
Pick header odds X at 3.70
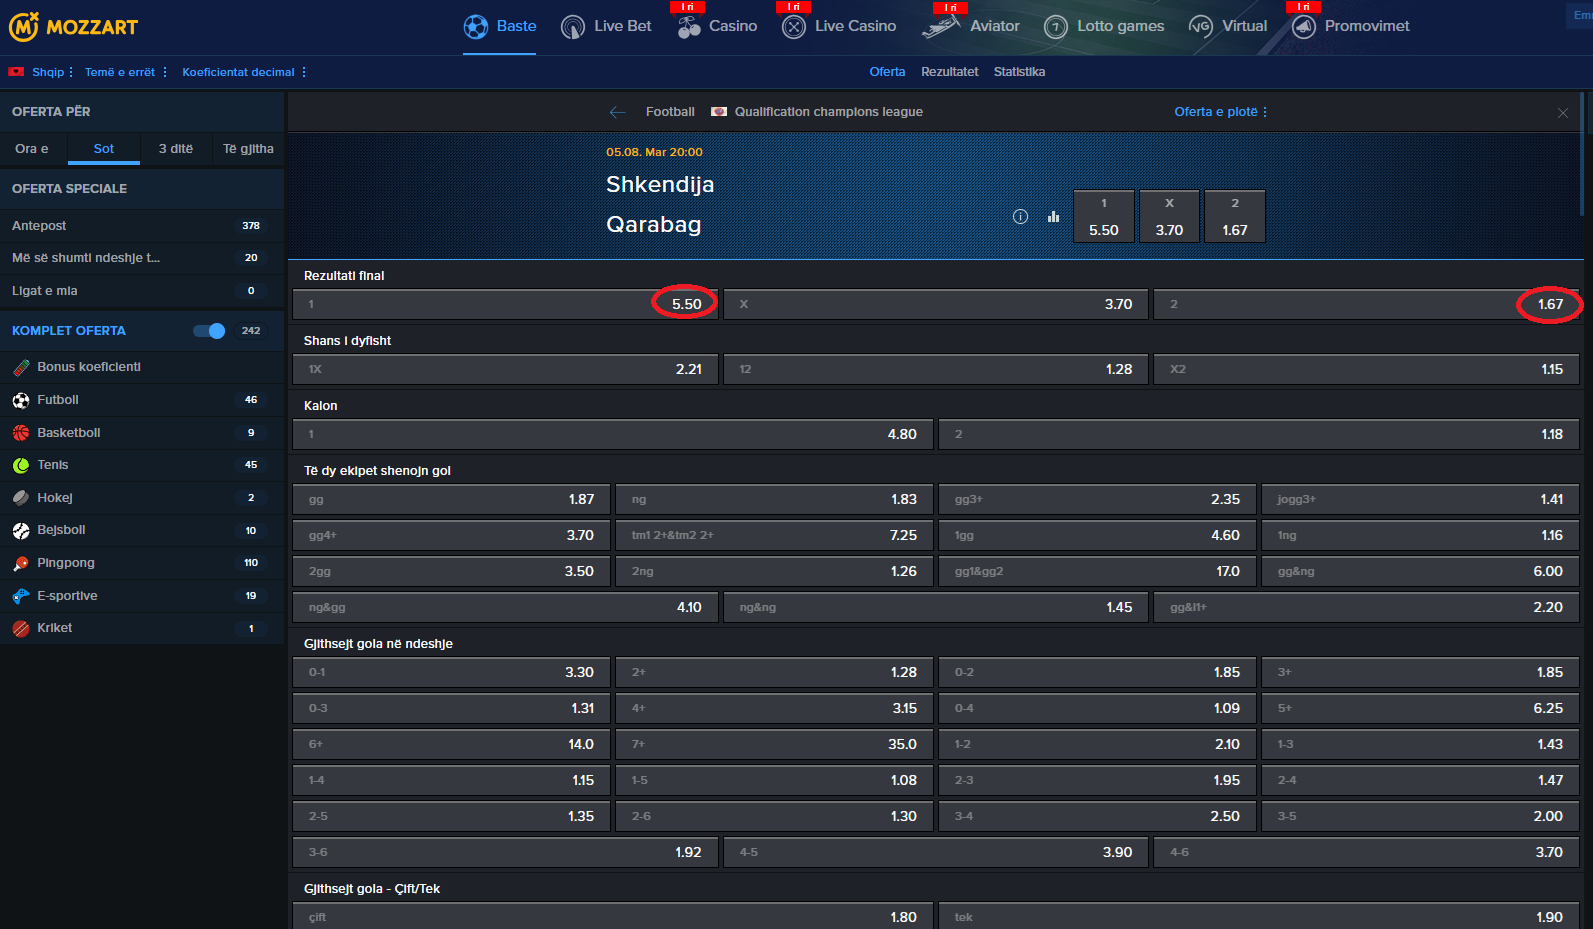[x=1169, y=217]
